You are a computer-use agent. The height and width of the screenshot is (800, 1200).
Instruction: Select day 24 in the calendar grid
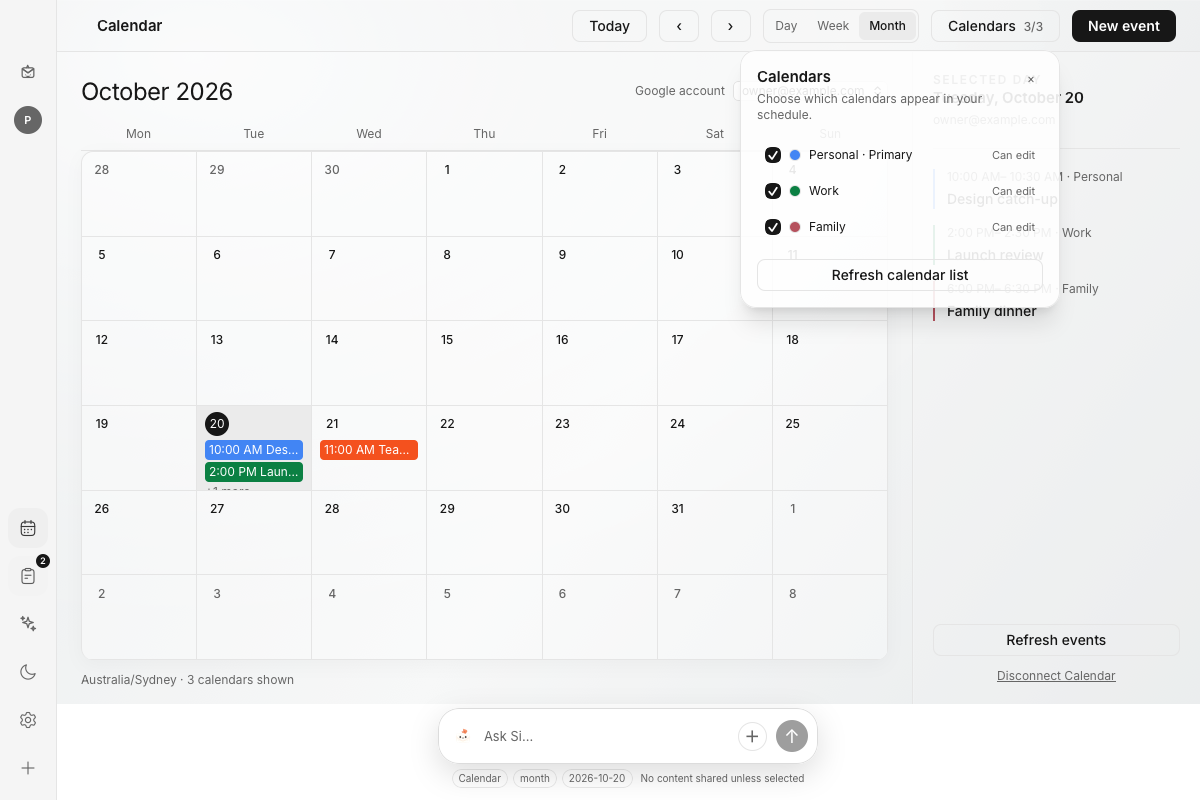(715, 448)
